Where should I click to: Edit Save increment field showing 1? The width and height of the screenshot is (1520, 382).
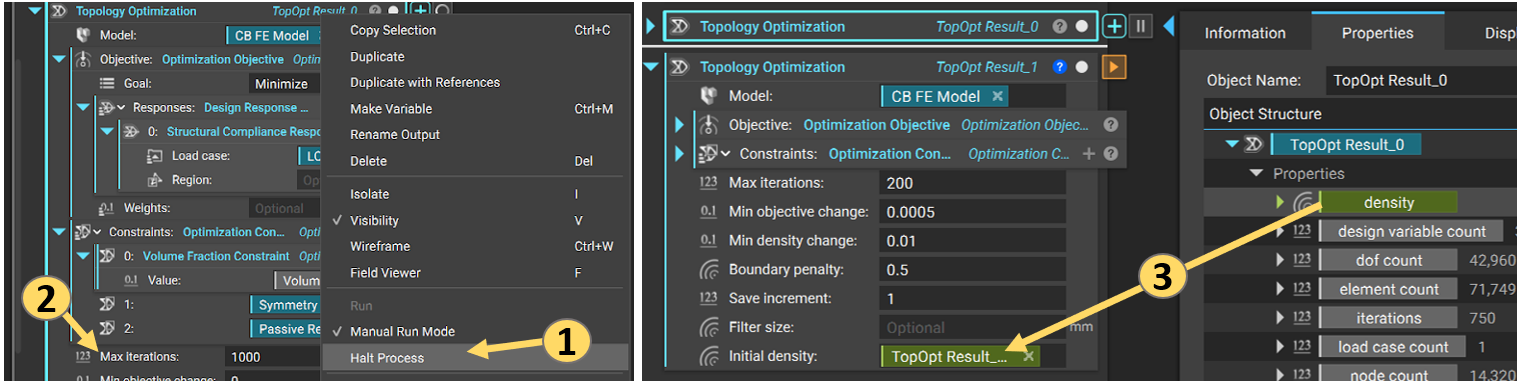coord(972,298)
